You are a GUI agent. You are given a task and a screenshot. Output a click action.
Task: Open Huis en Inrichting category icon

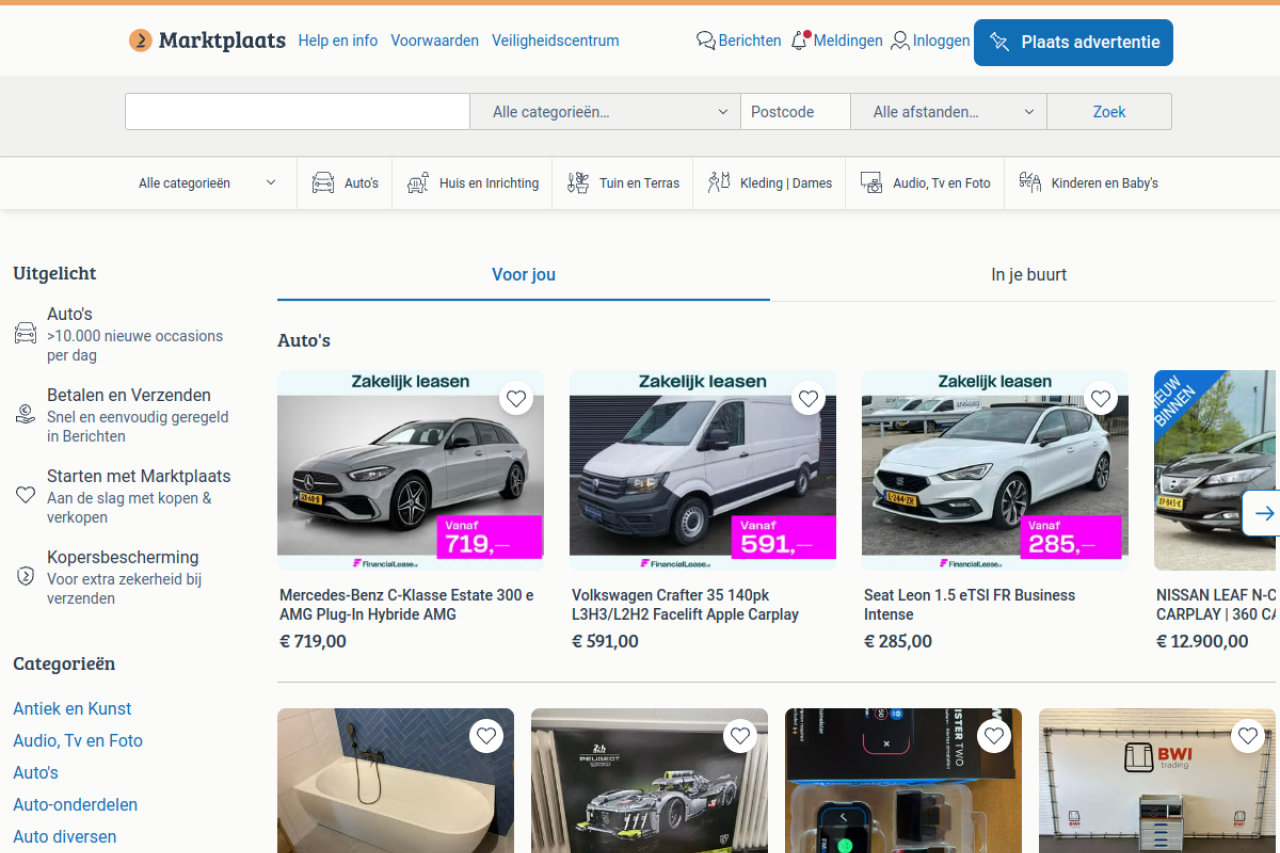(418, 183)
